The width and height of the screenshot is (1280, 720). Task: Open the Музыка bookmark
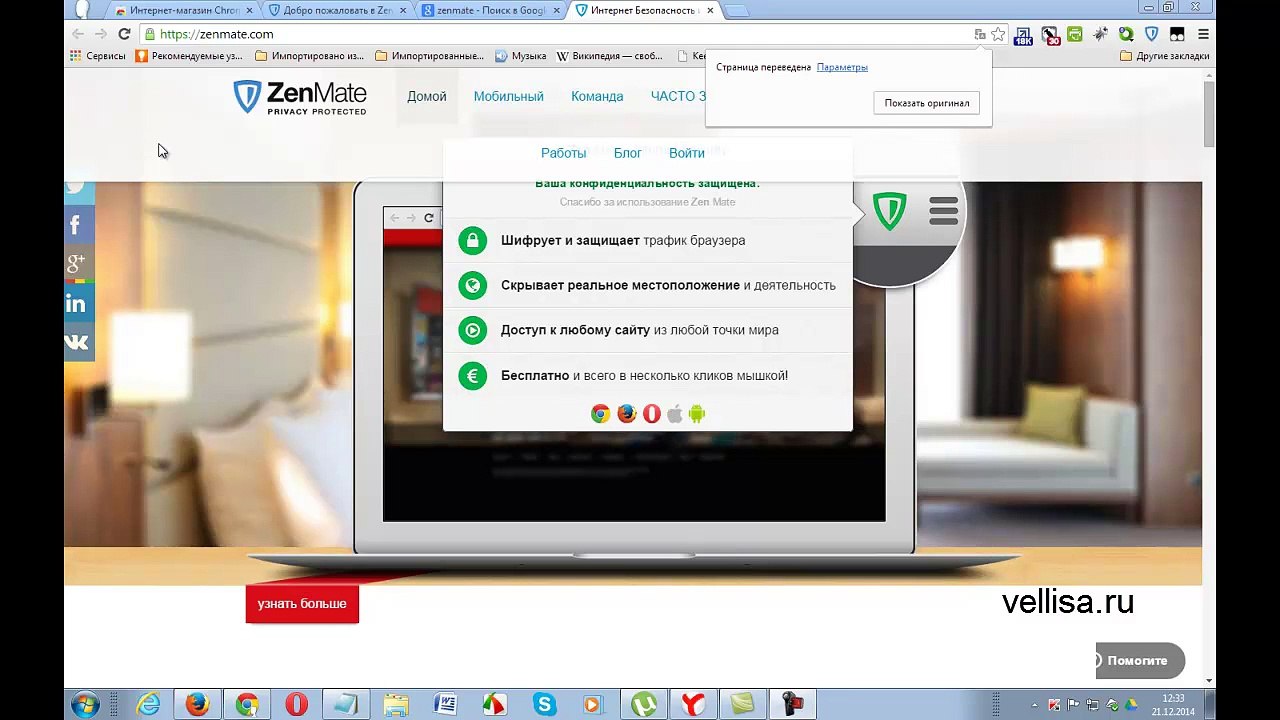pyautogui.click(x=521, y=56)
